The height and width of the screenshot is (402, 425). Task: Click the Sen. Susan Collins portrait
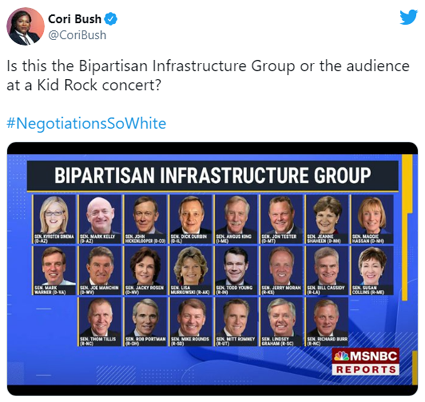click(x=372, y=270)
